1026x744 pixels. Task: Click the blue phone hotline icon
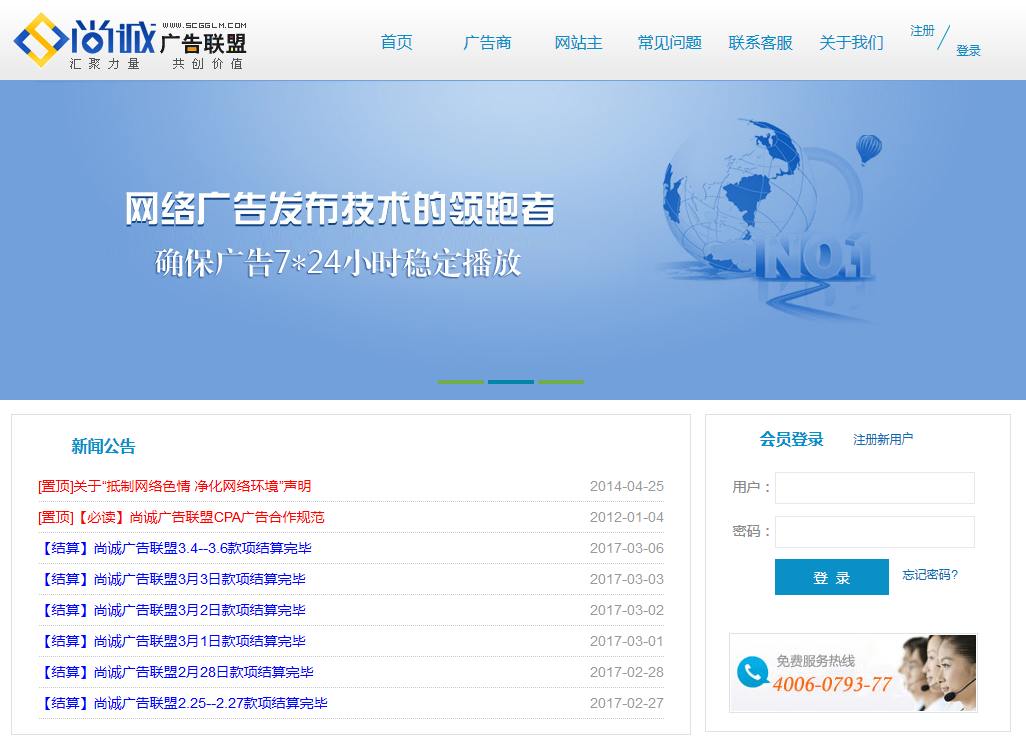tap(752, 671)
